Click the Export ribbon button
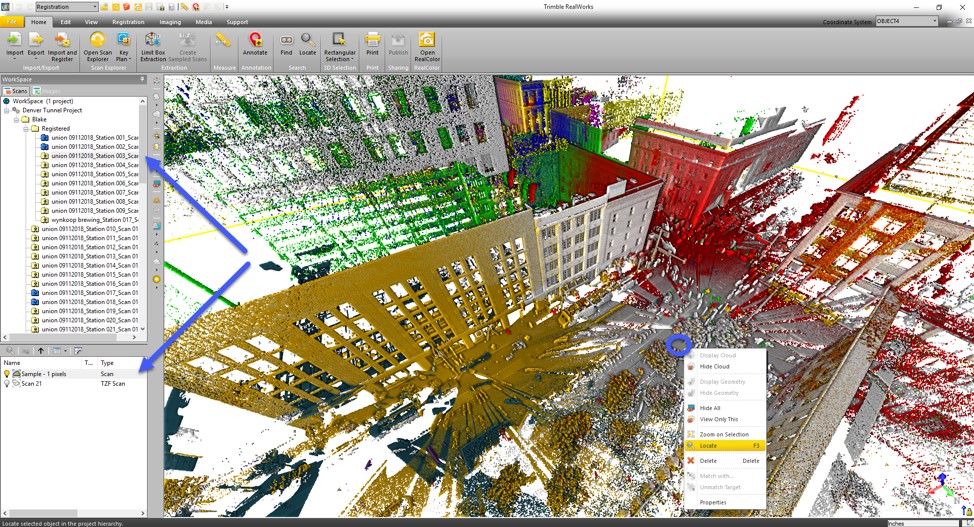 (x=36, y=45)
